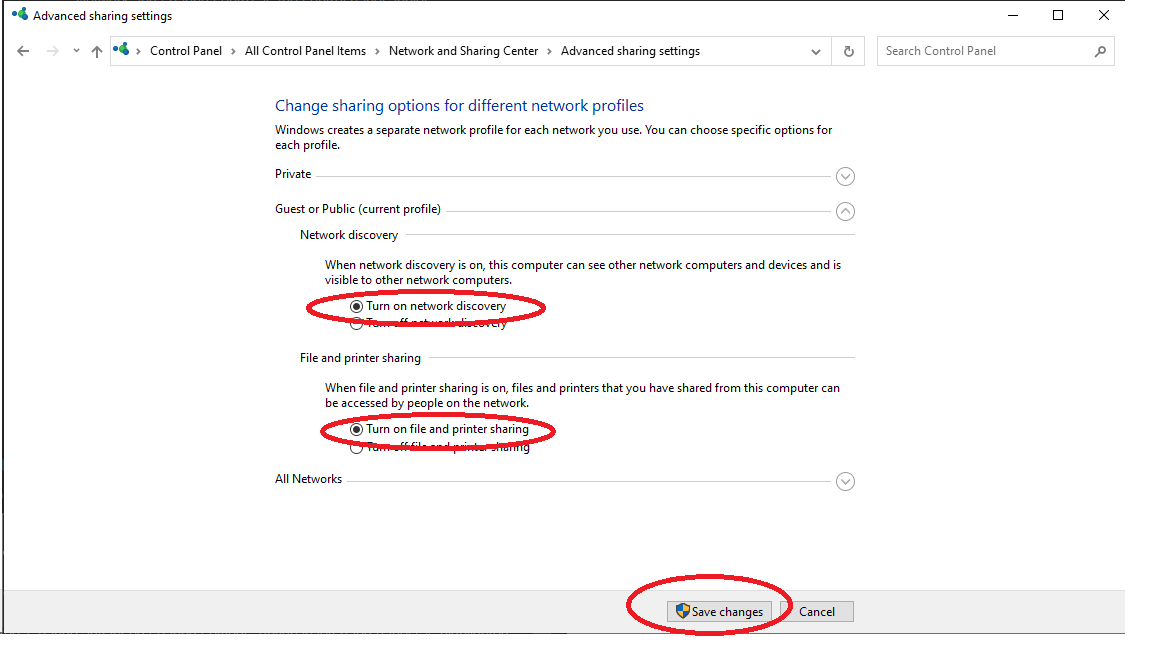
Task: Select Turn on file and printer sharing
Action: pyautogui.click(x=357, y=429)
